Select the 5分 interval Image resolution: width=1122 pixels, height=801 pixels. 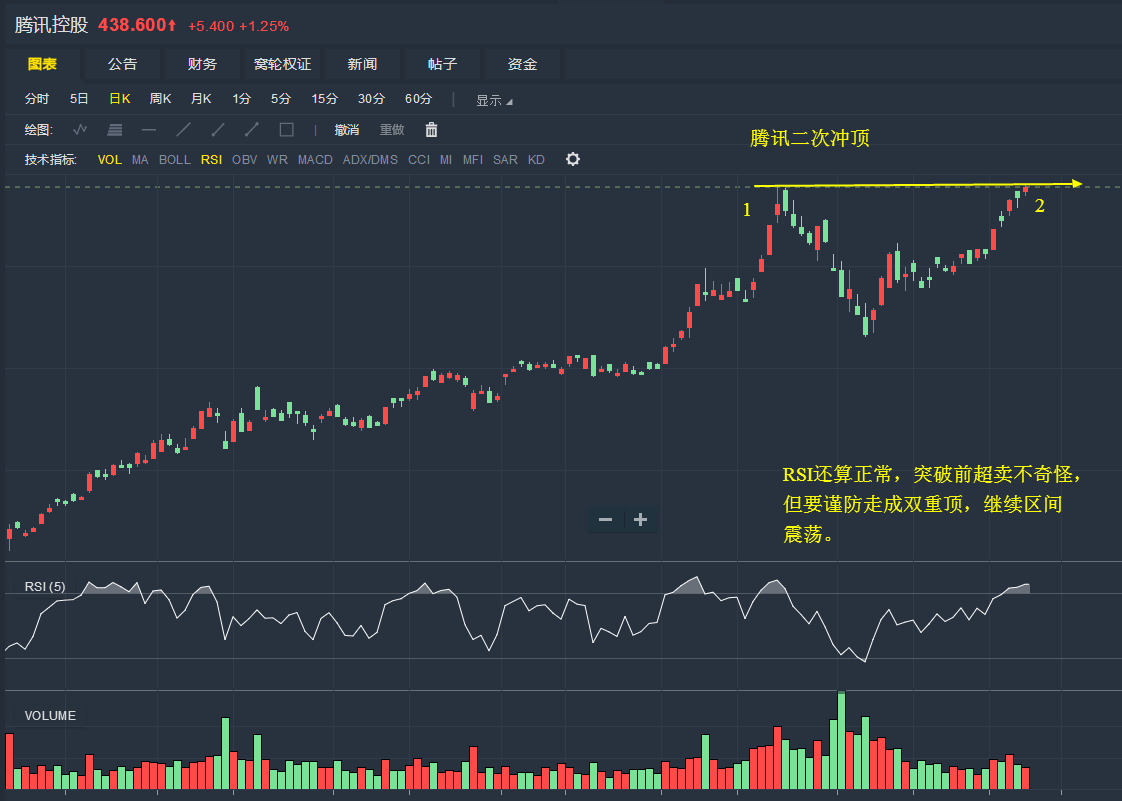click(280, 99)
